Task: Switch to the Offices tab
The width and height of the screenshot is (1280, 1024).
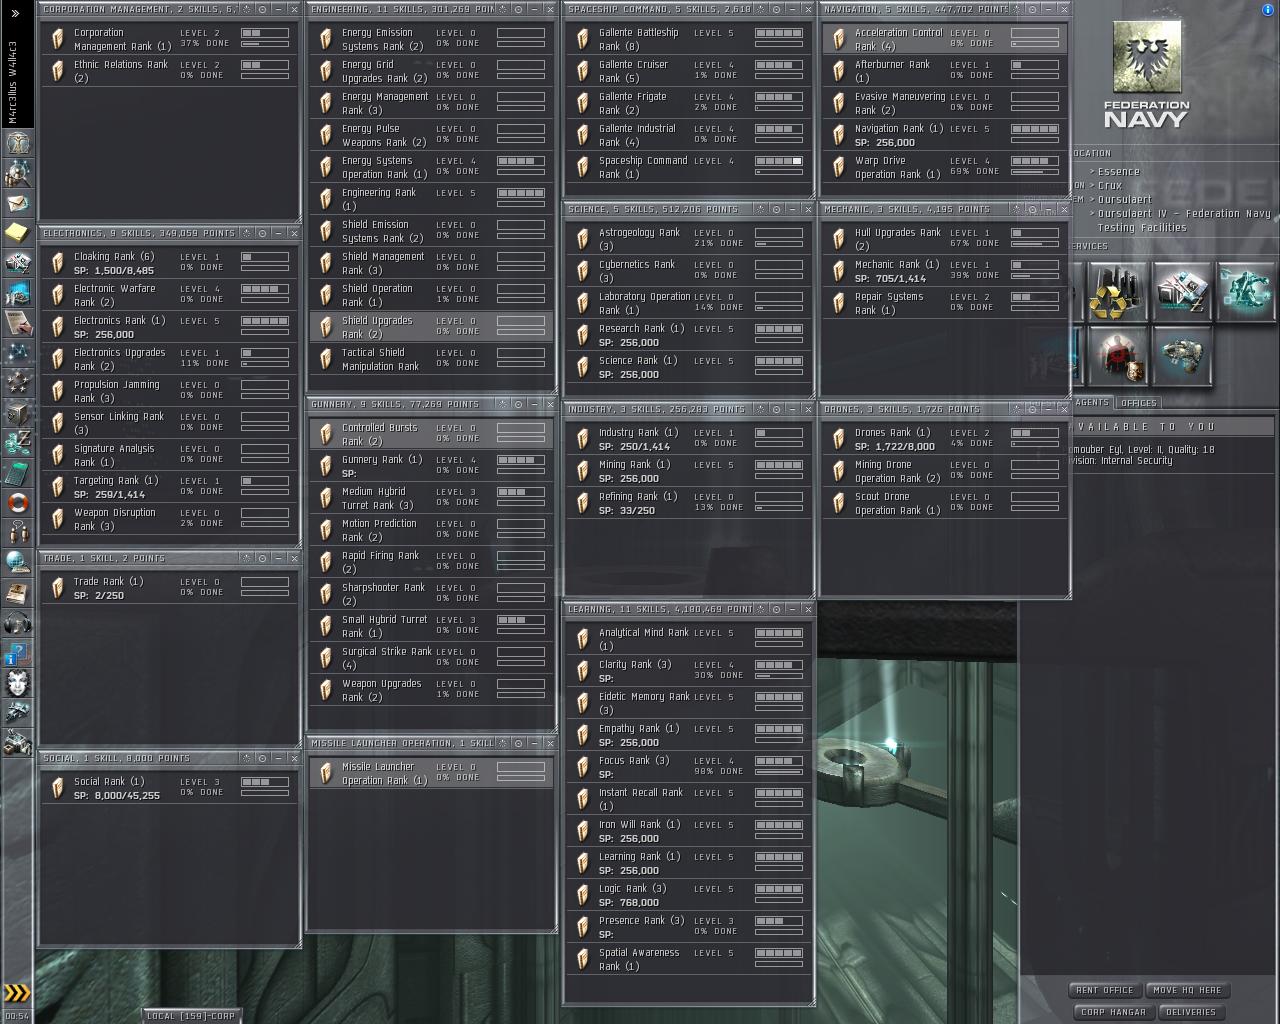Action: pos(1138,402)
